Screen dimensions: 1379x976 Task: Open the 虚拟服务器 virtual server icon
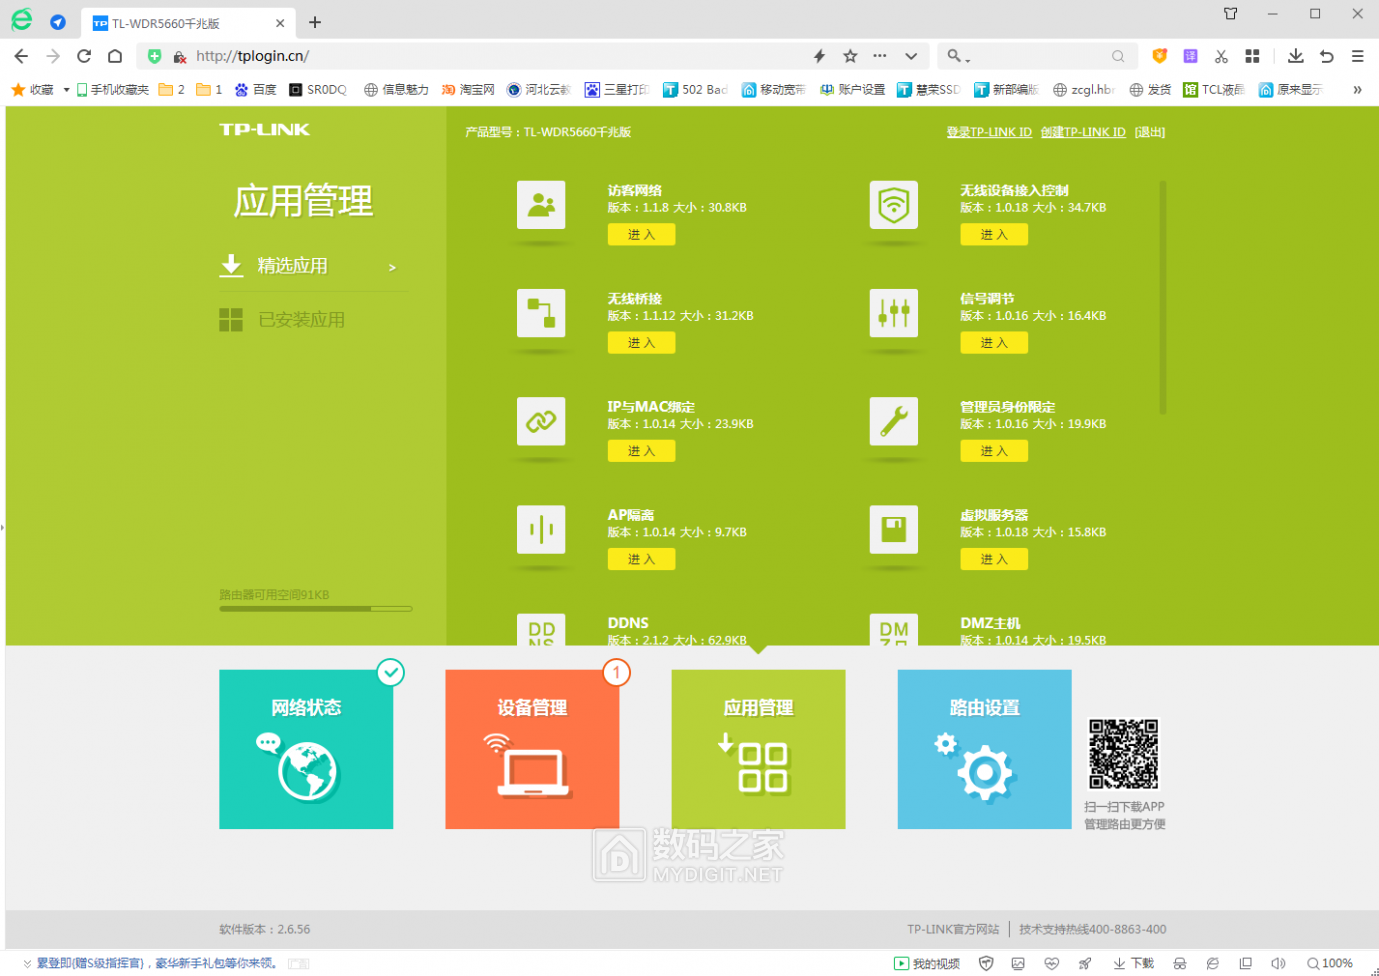(893, 529)
